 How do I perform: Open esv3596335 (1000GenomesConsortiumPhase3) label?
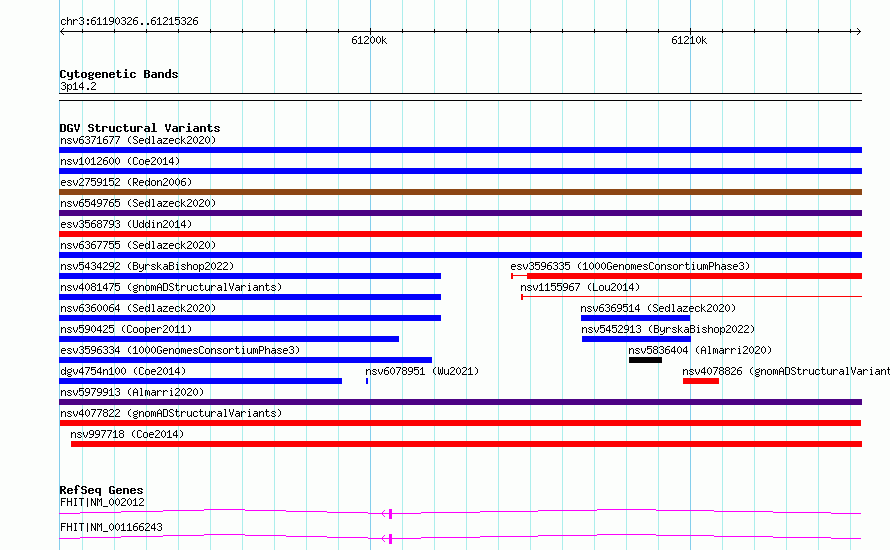630,266
